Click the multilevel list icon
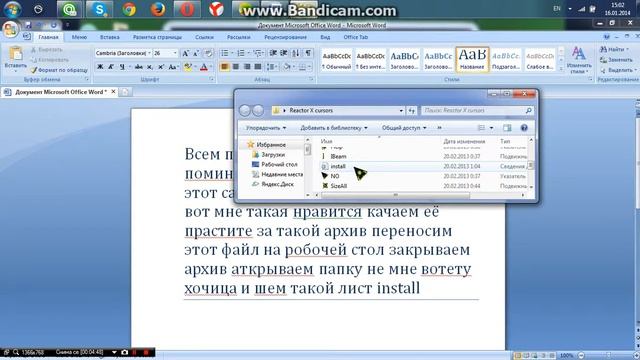Viewport: 640px width, 360px height. click(258, 53)
